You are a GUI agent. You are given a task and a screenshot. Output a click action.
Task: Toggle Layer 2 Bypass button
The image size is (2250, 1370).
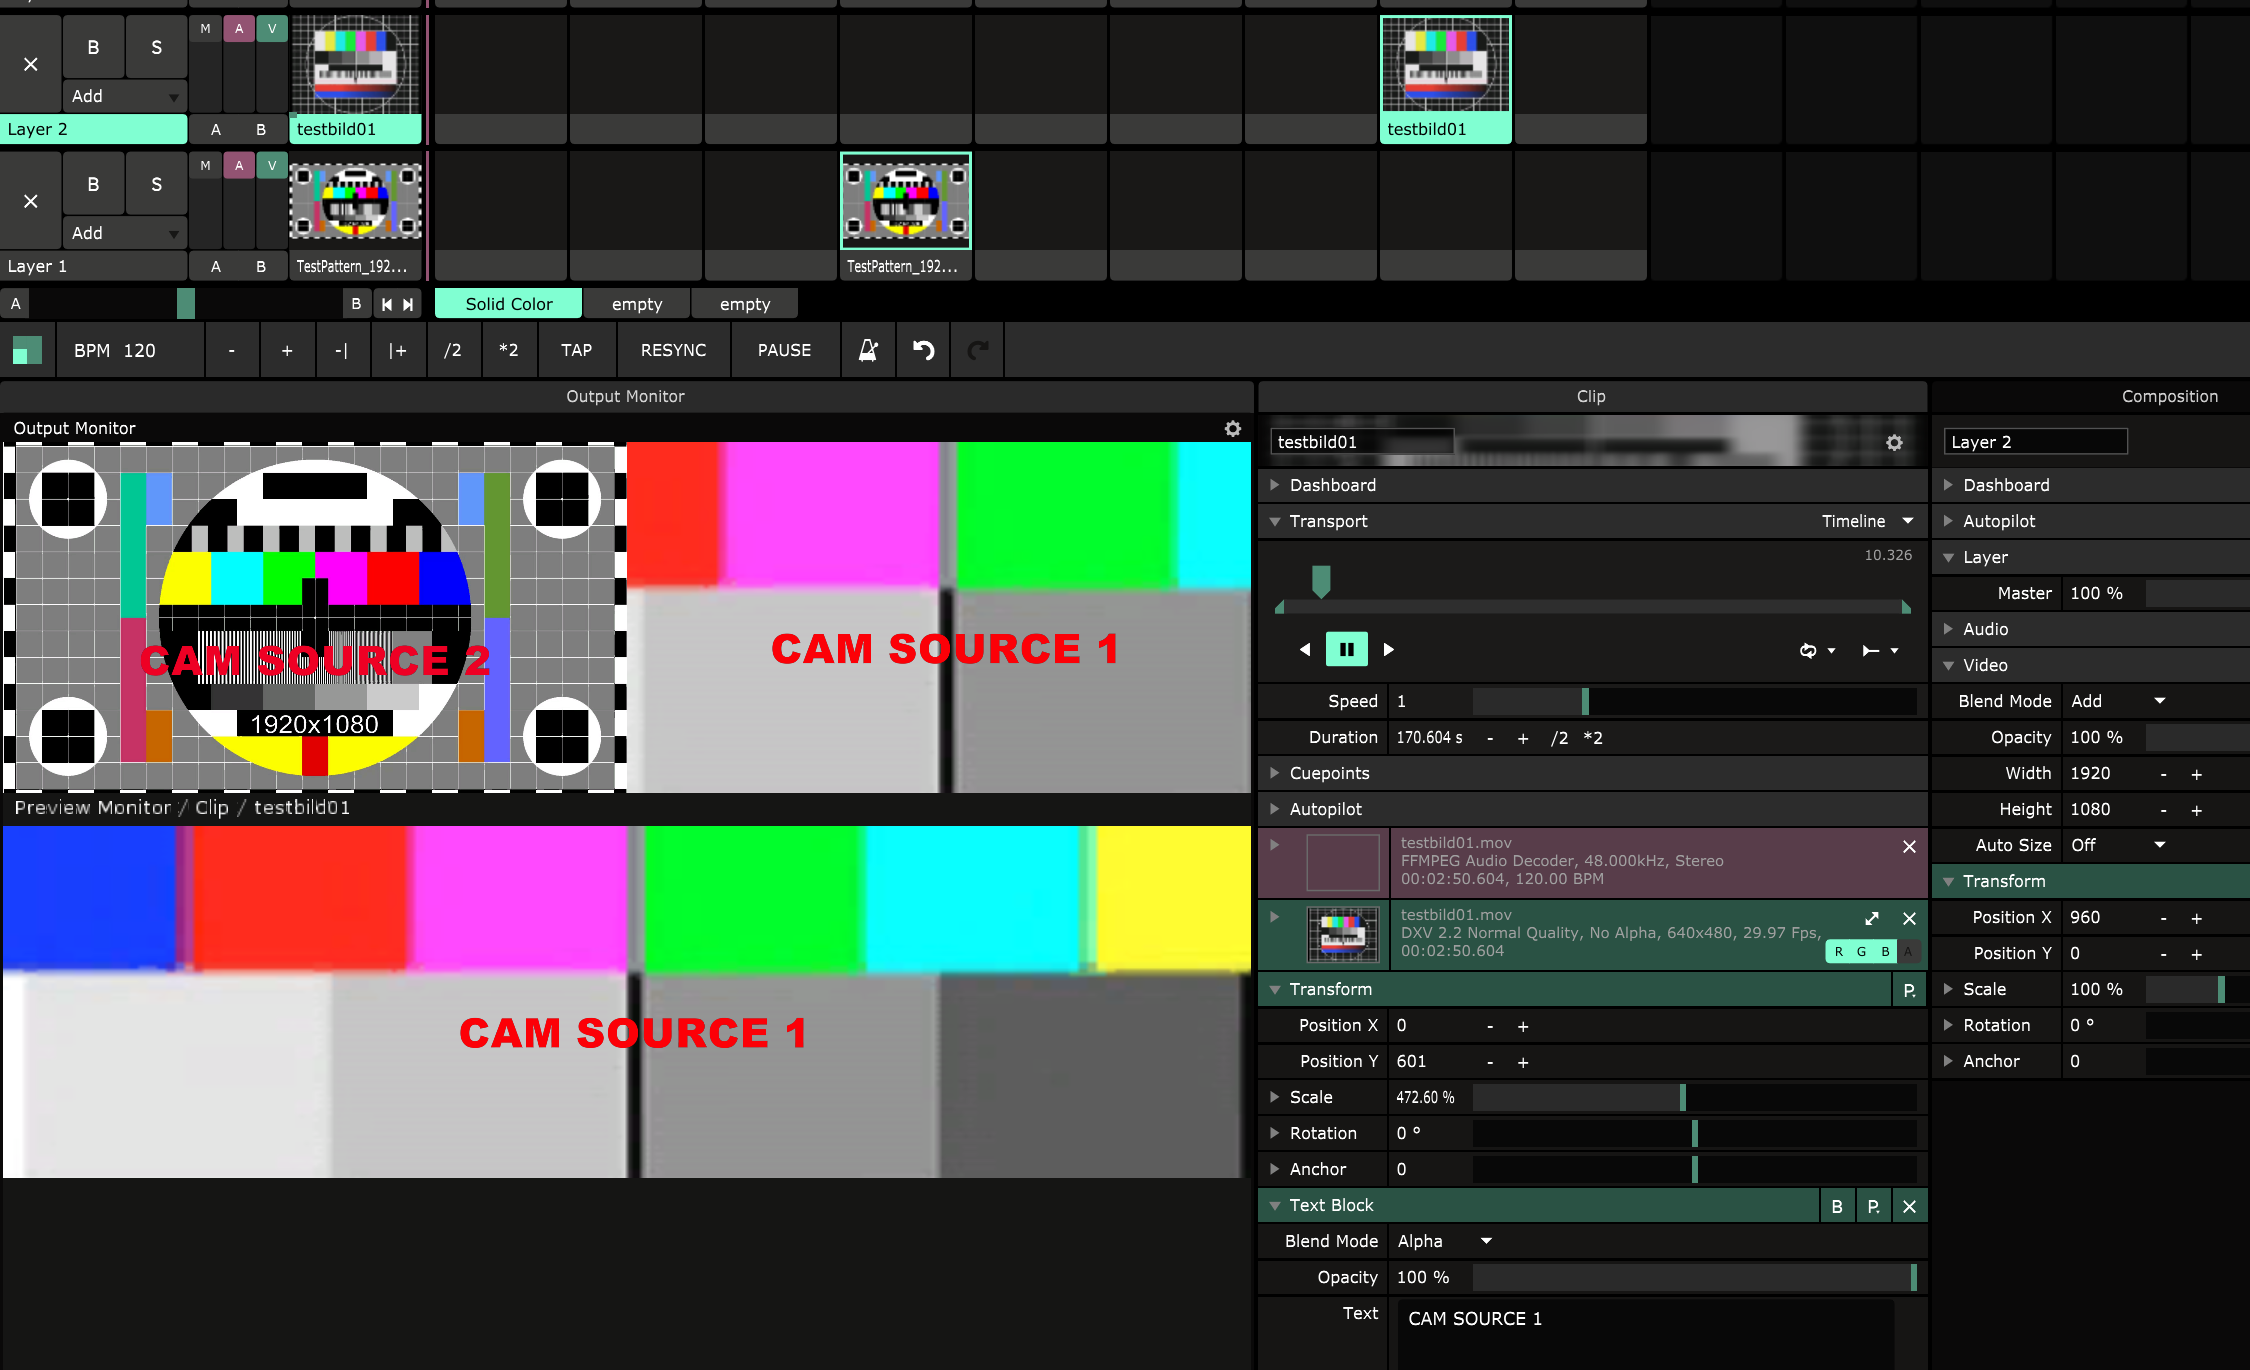[x=93, y=47]
